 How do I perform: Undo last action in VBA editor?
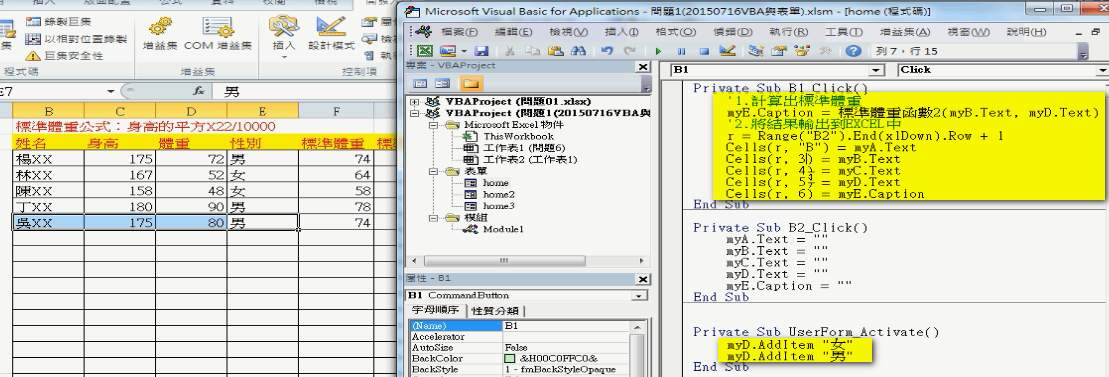(607, 51)
